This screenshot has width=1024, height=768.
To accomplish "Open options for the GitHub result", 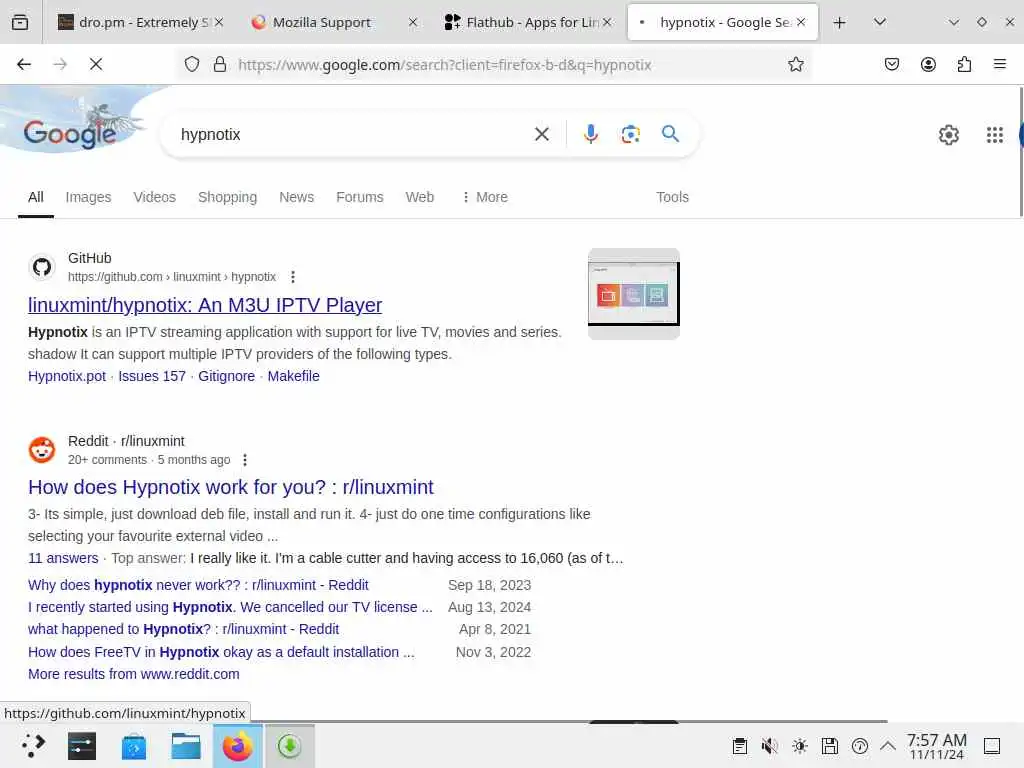I will (293, 277).
